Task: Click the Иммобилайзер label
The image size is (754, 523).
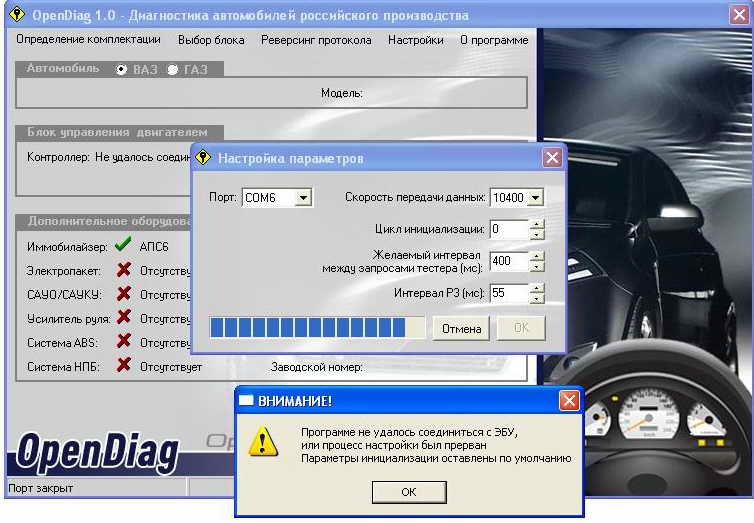Action: coord(67,247)
